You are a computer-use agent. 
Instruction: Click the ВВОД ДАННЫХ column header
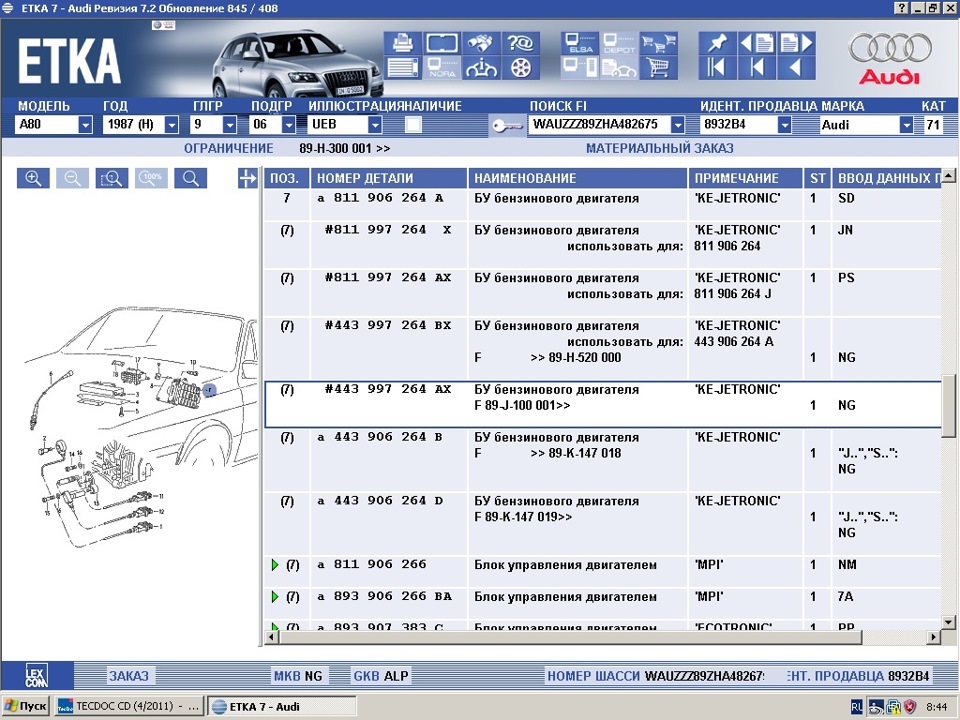[887, 178]
